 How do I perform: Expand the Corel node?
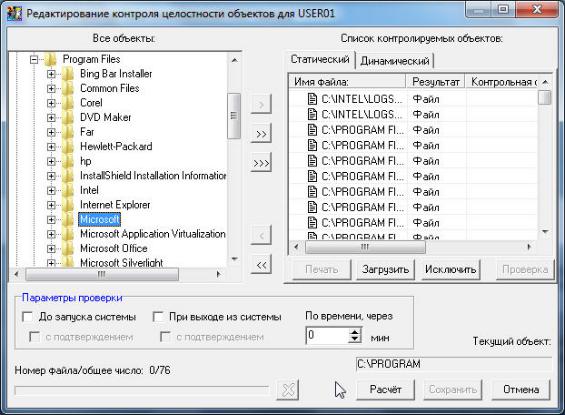point(51,103)
